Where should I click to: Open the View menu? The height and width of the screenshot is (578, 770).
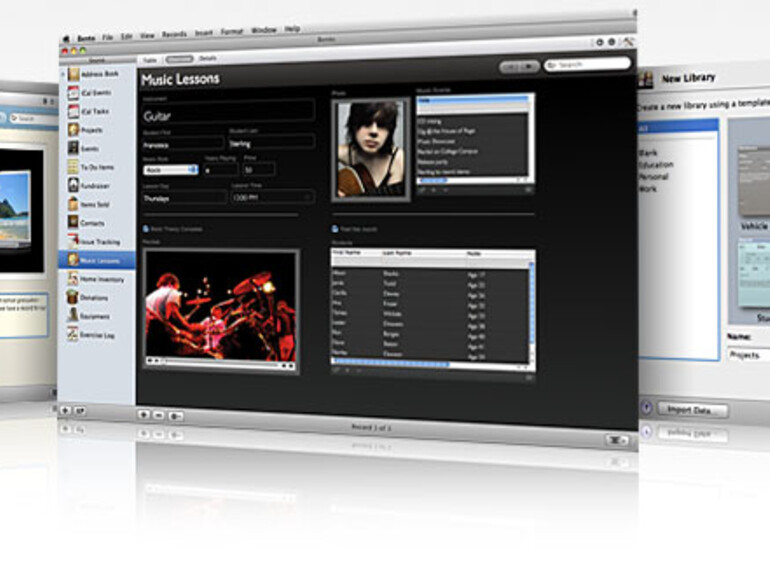tap(147, 35)
